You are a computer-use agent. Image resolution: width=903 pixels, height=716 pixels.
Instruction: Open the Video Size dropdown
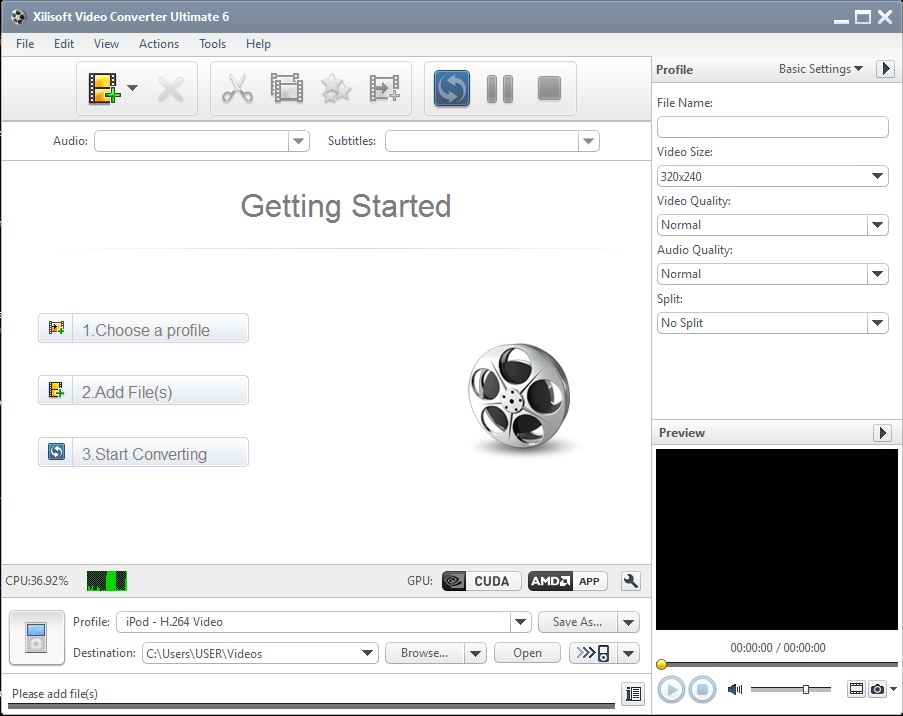(x=879, y=175)
